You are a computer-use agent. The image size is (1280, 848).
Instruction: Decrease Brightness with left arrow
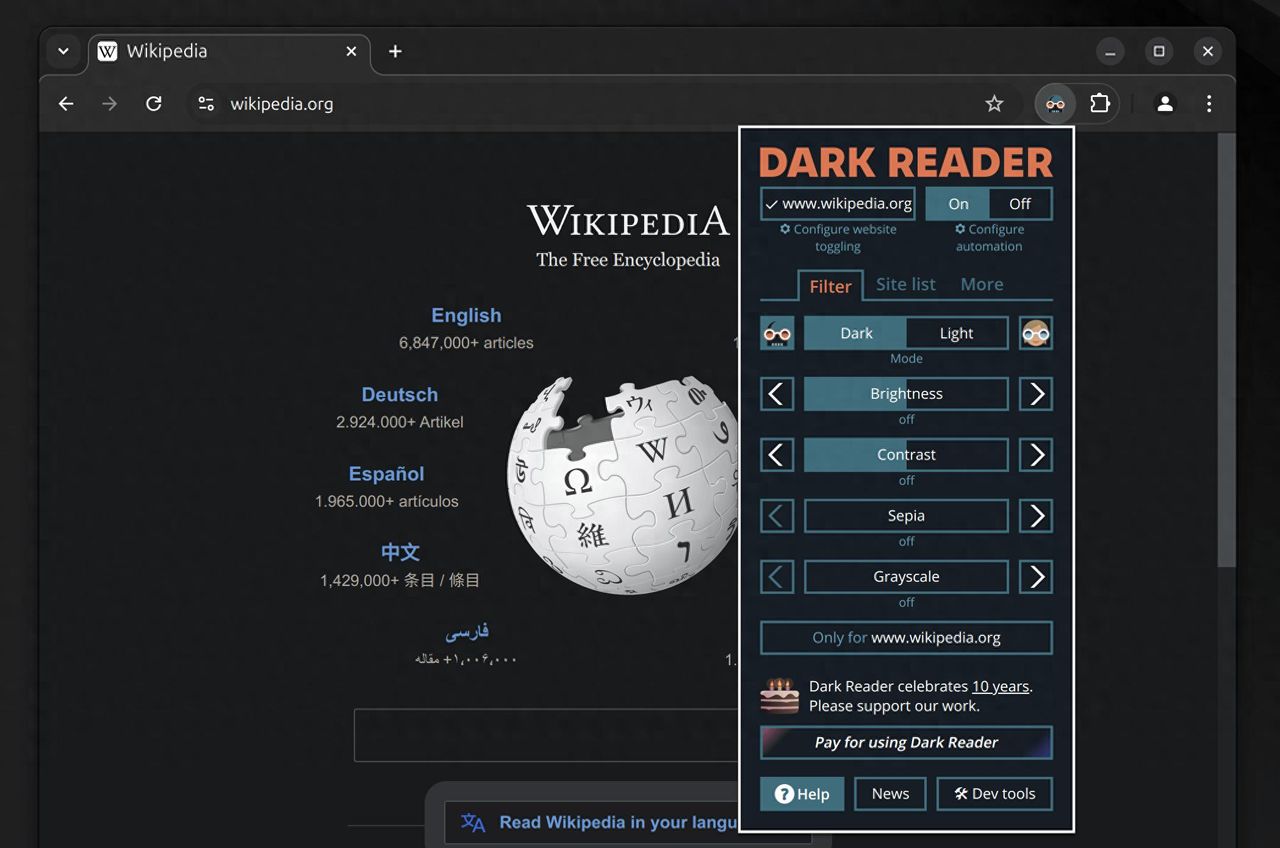pyautogui.click(x=777, y=394)
